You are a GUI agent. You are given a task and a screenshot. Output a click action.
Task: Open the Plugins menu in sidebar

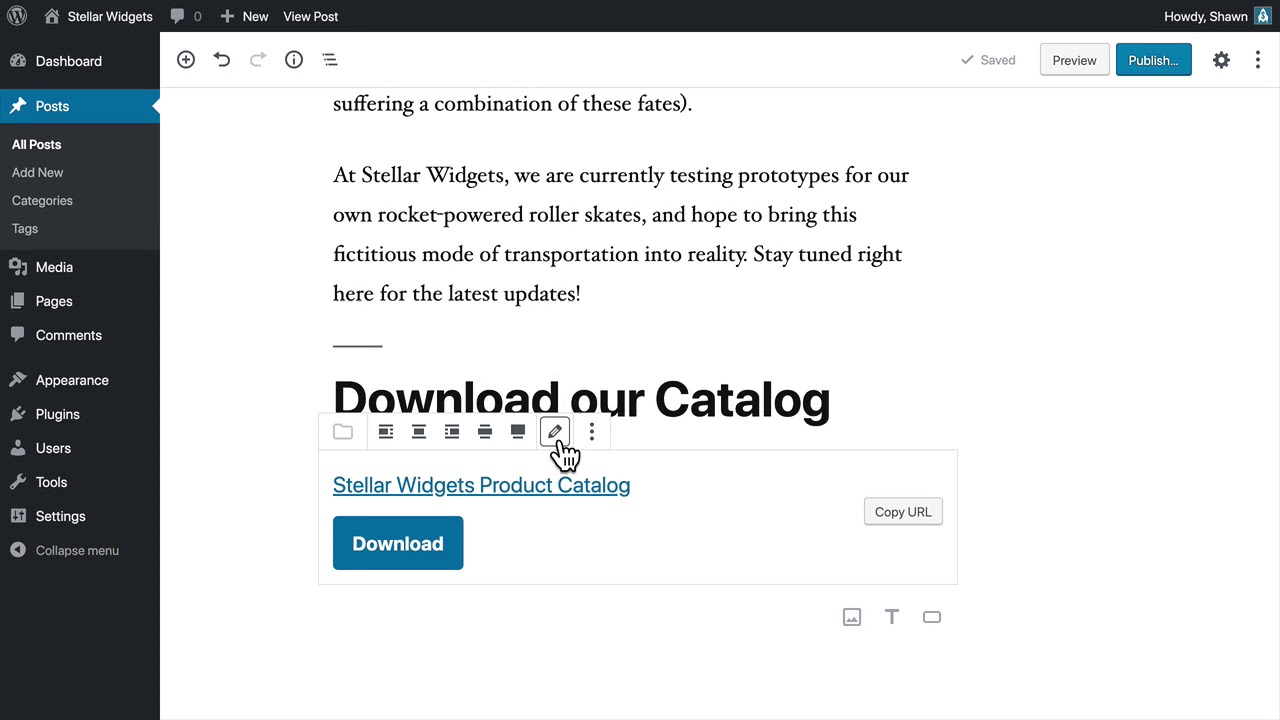57,414
